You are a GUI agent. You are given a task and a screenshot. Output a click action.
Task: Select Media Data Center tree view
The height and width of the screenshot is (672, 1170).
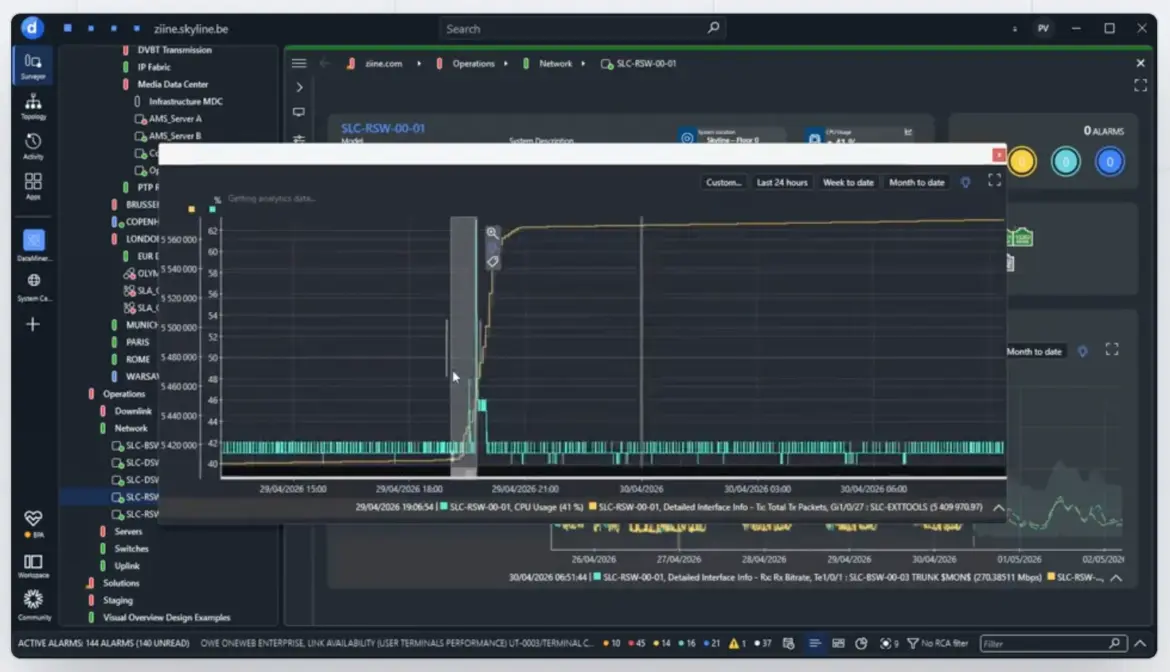(172, 84)
